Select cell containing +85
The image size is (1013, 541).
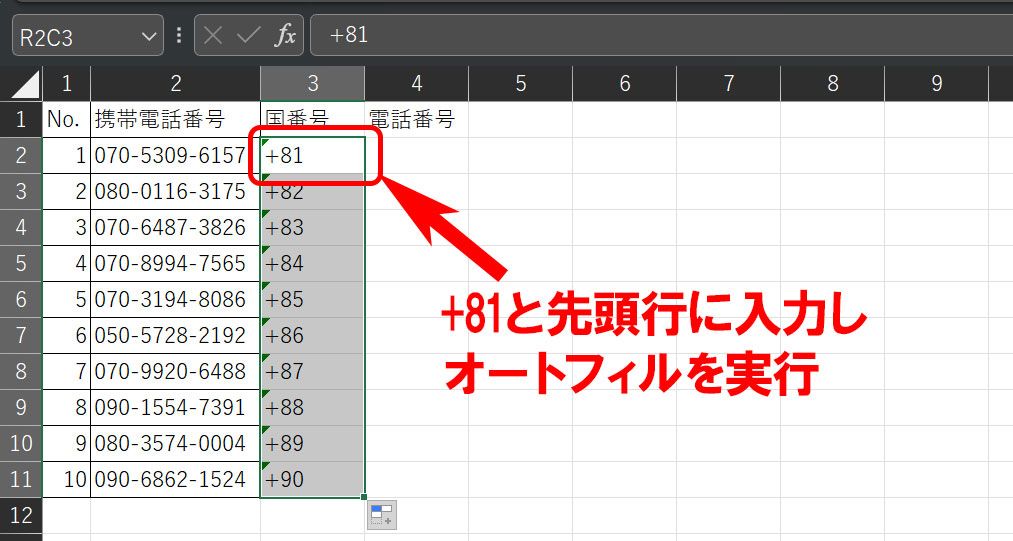(313, 299)
